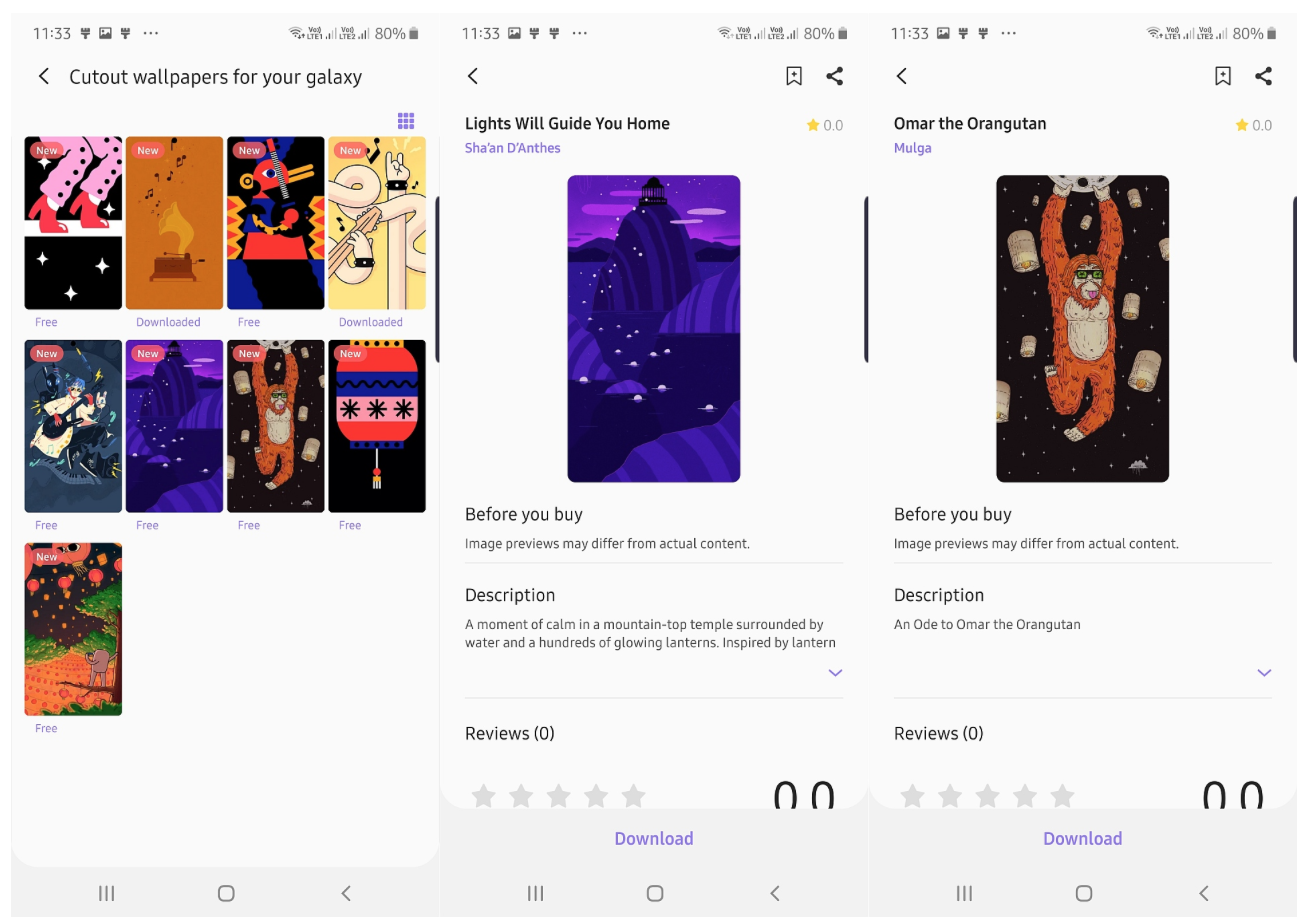Tap system back on Omar the Orangutan screen
Screen dimensions: 1308x924
(x=1204, y=893)
